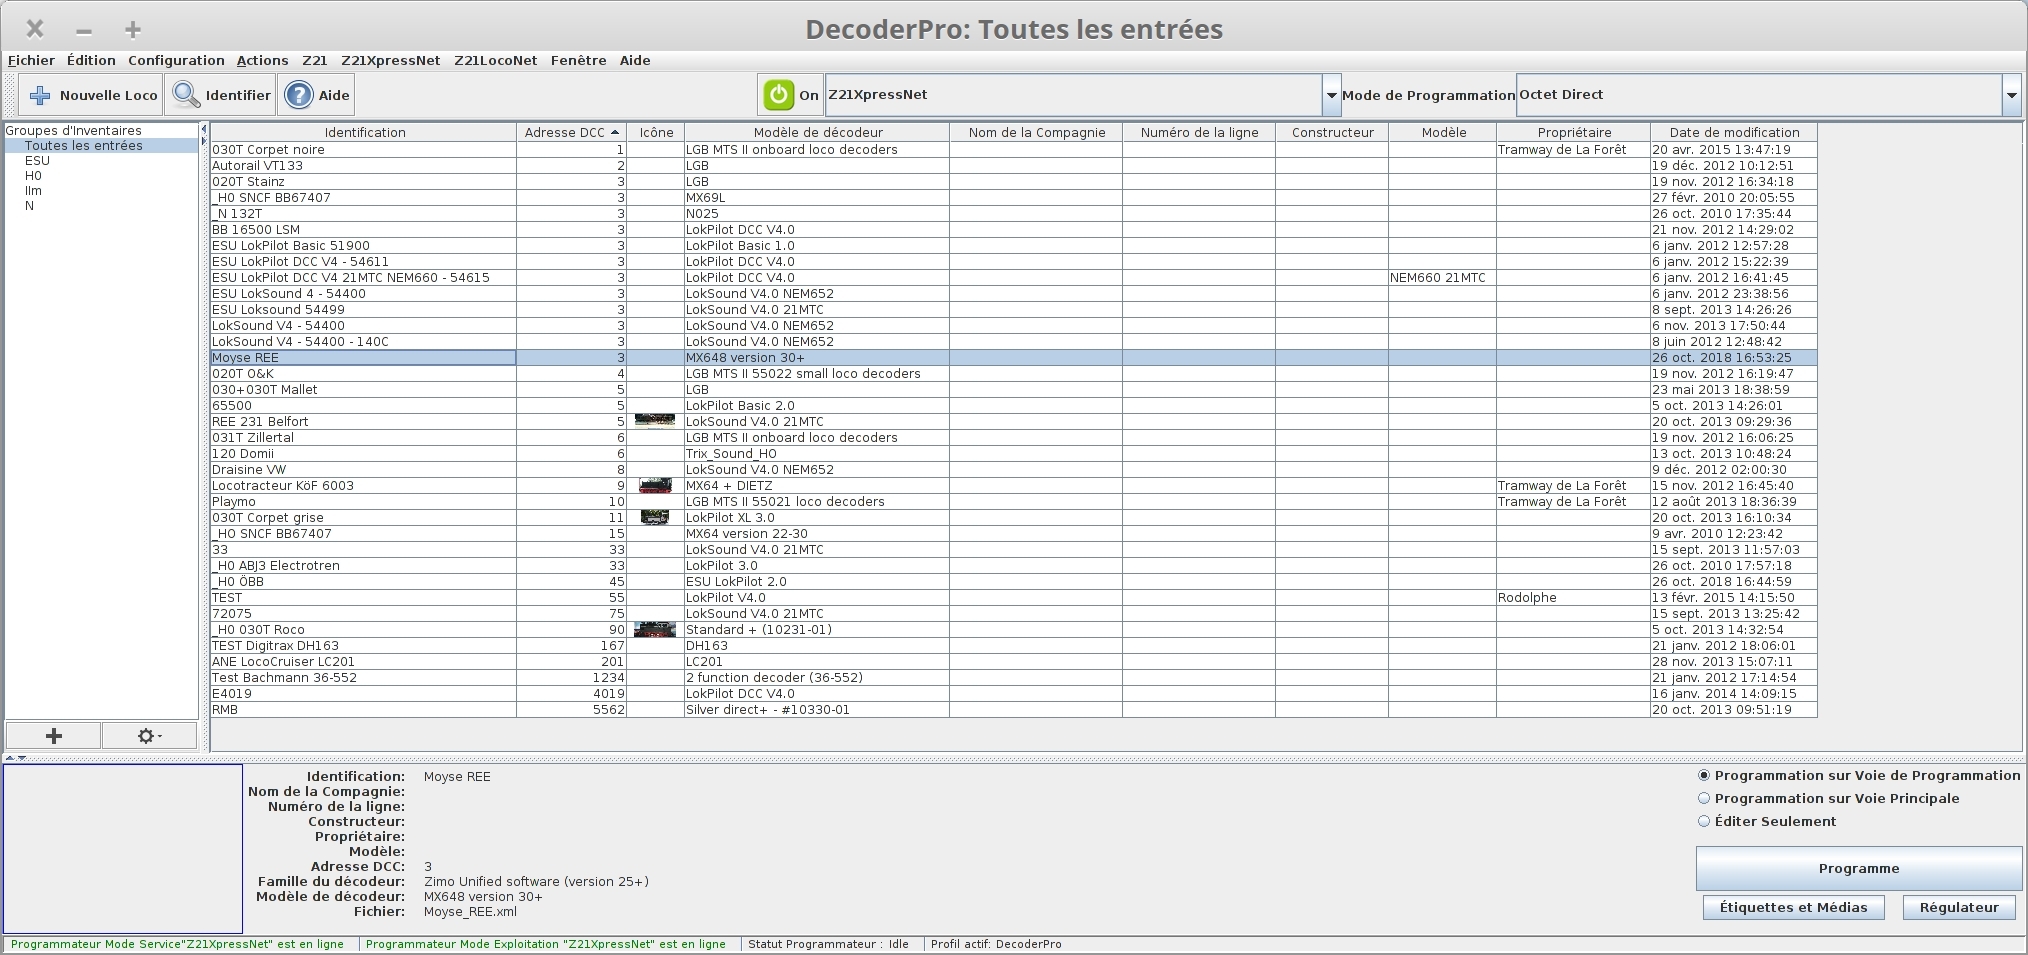
Task: Open the Édition menu
Action: click(x=91, y=60)
